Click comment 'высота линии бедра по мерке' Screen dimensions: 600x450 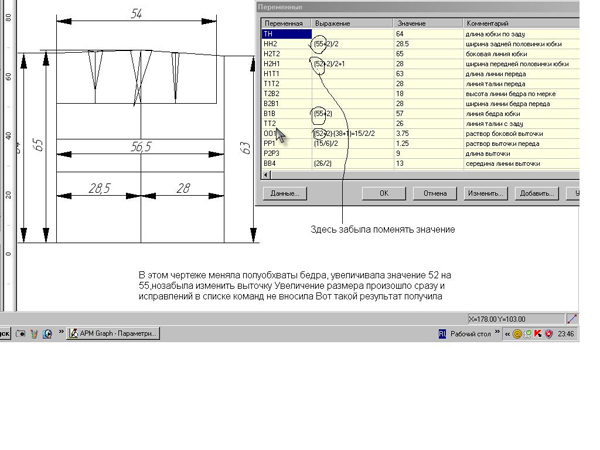[x=511, y=94]
